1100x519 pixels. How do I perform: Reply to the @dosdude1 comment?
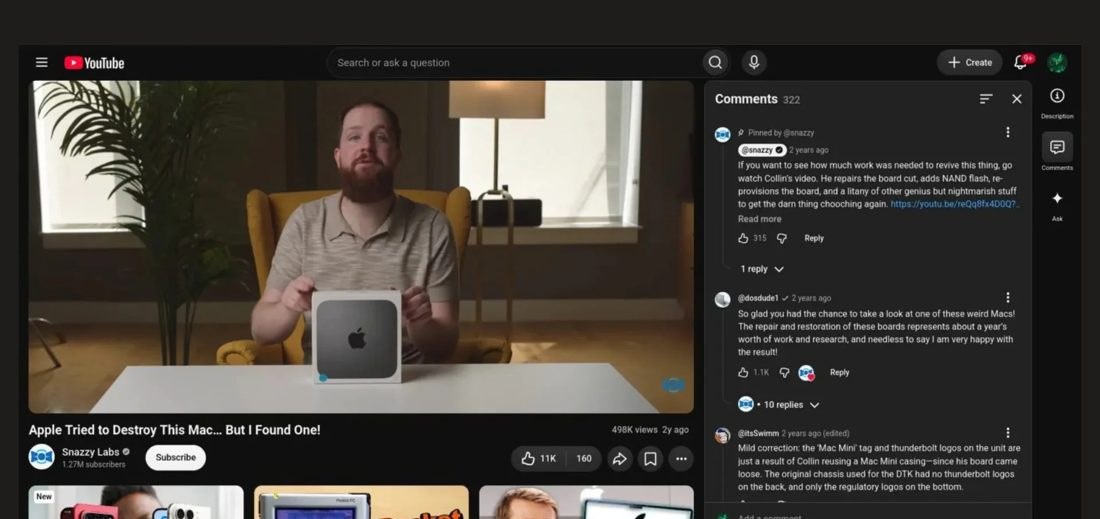[x=839, y=372]
